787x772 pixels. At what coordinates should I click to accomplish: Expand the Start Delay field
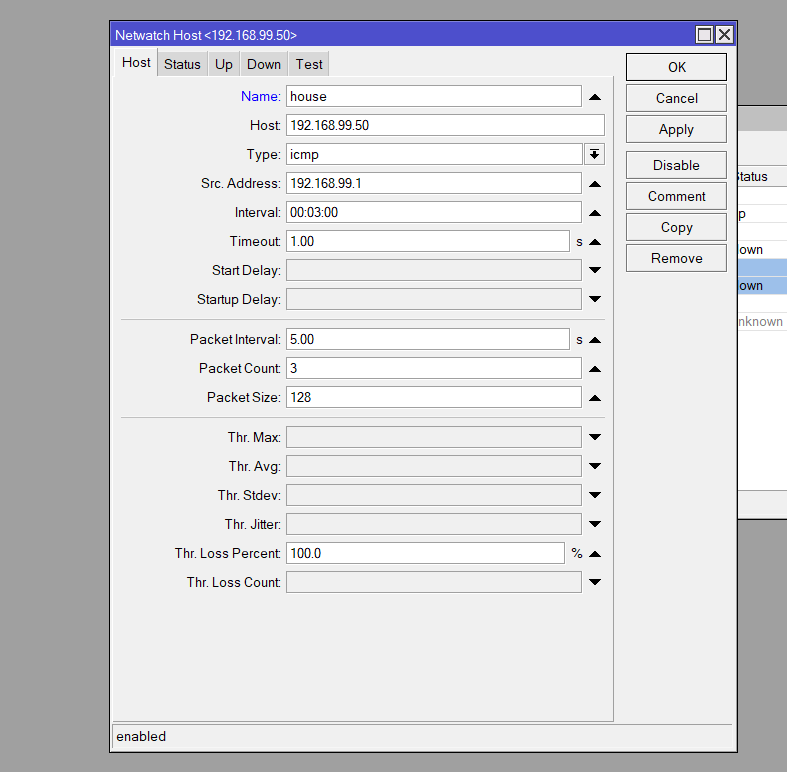pos(595,270)
